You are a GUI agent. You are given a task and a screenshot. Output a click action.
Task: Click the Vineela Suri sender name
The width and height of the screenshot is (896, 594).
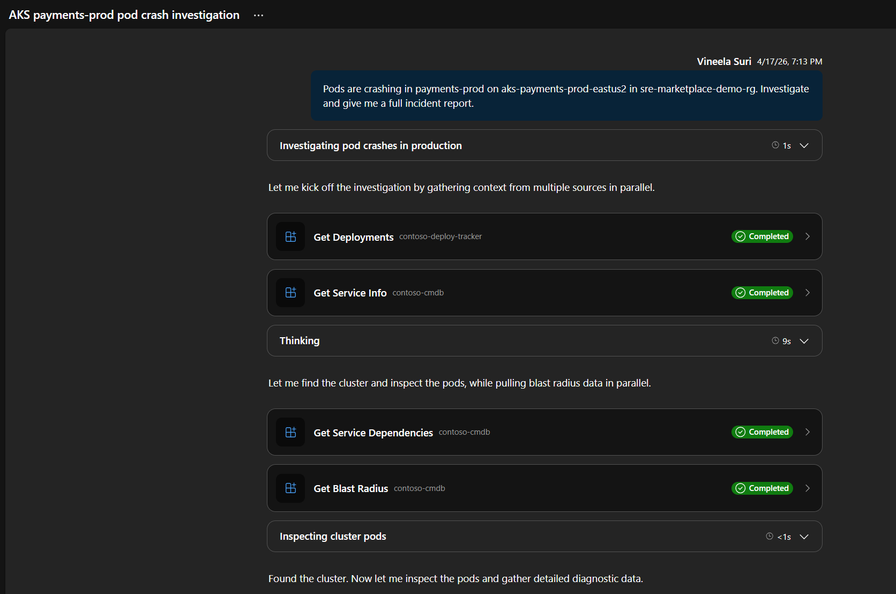(x=724, y=61)
